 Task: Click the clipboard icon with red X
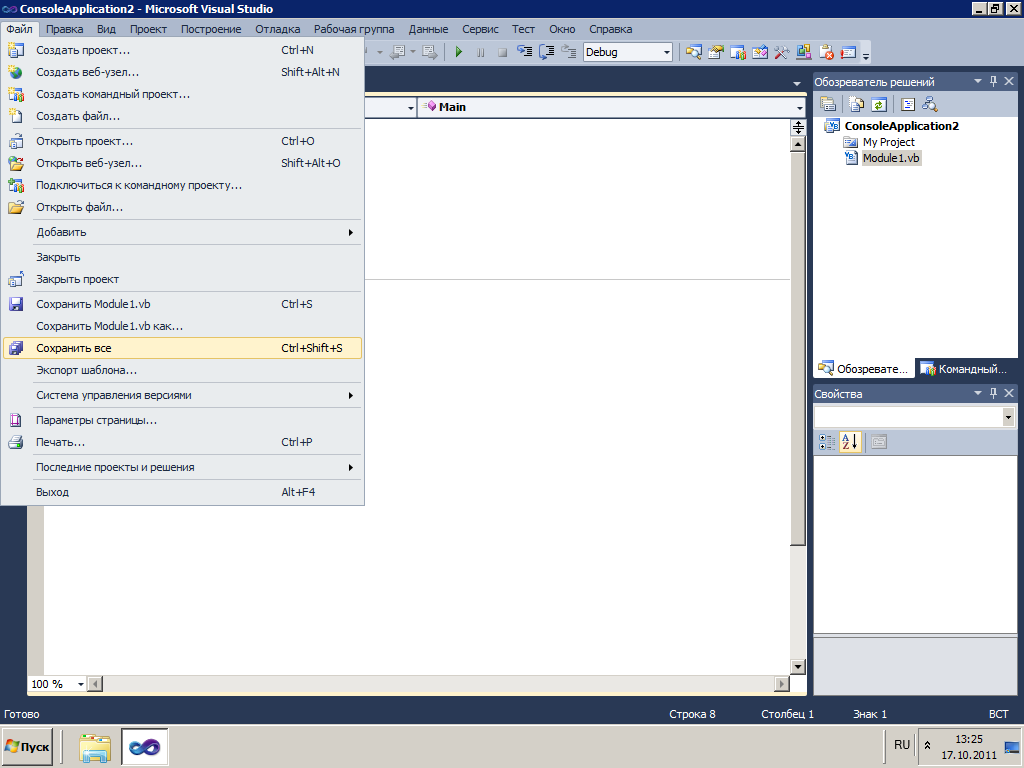(x=826, y=52)
